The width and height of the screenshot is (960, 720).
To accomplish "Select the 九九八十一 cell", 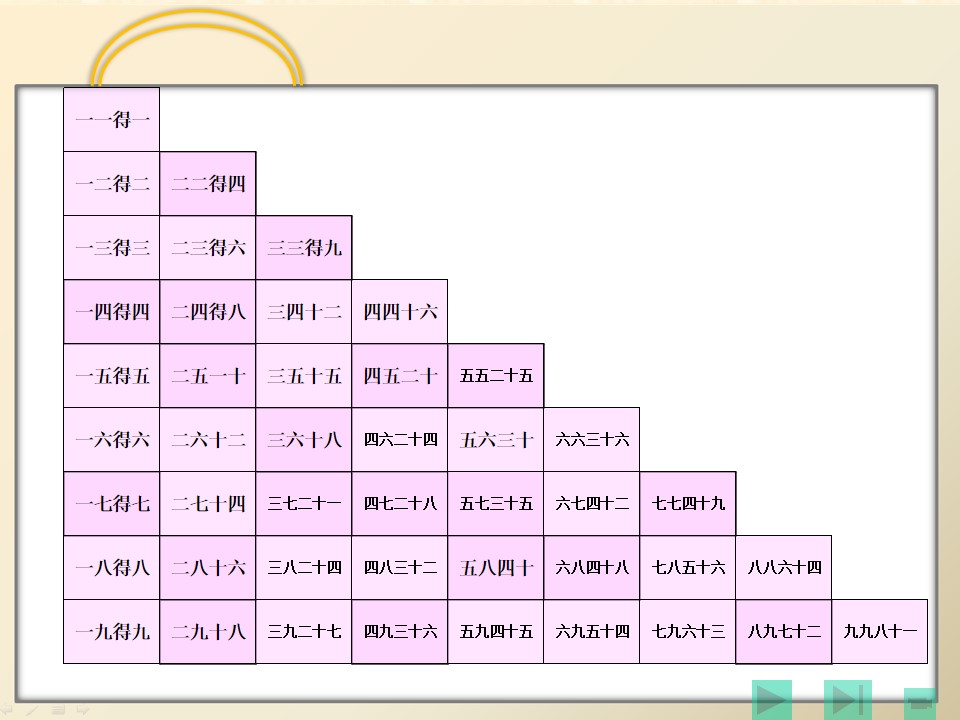I will (x=880, y=631).
